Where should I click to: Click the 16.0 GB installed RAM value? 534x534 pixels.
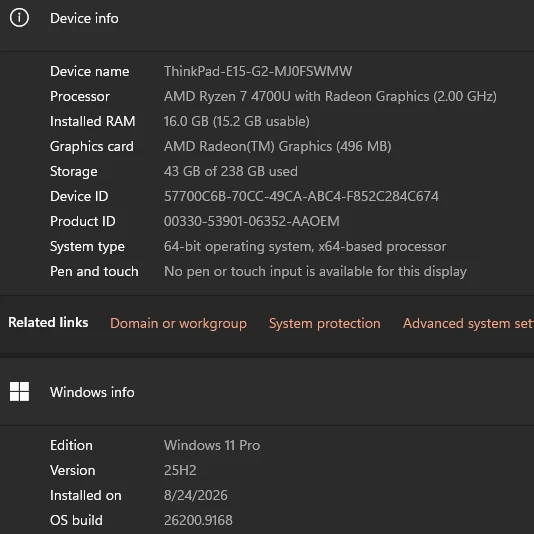click(x=237, y=121)
